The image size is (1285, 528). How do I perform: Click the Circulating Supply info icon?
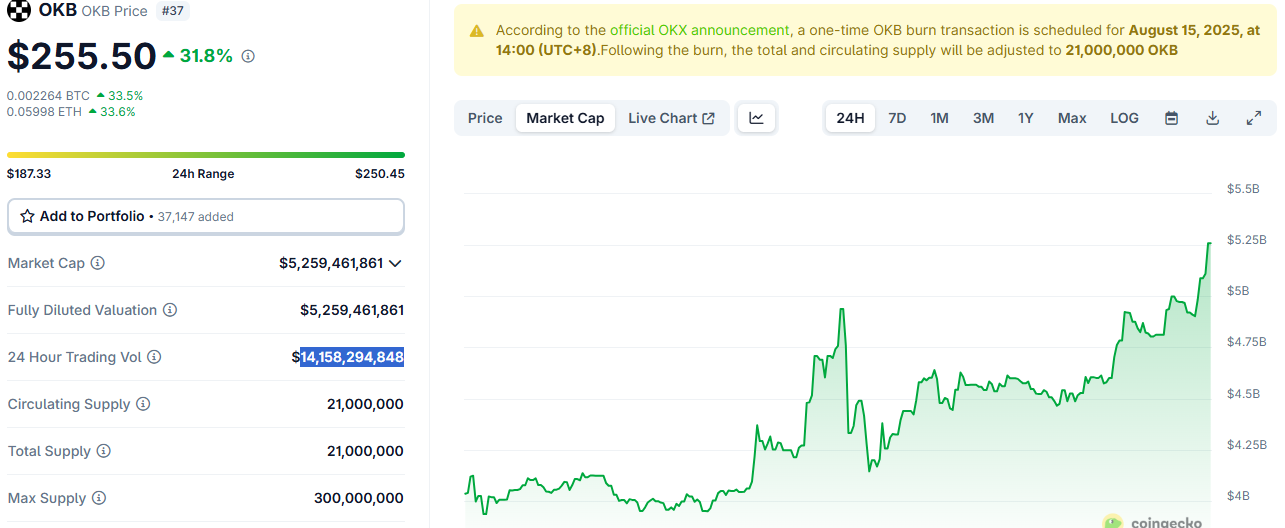tap(143, 404)
